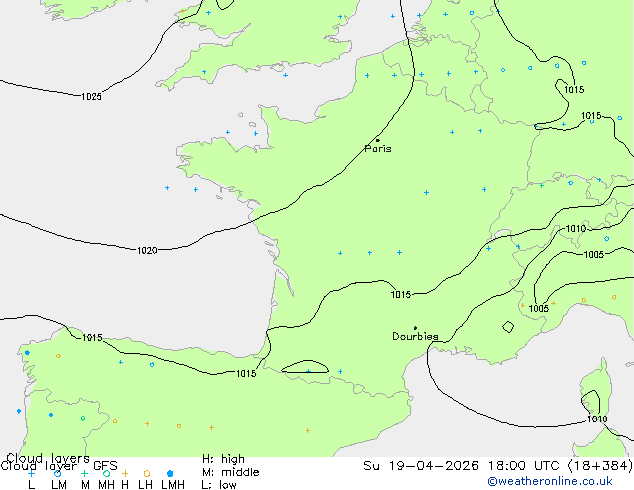Click the Dourbies city name label

[x=415, y=336]
